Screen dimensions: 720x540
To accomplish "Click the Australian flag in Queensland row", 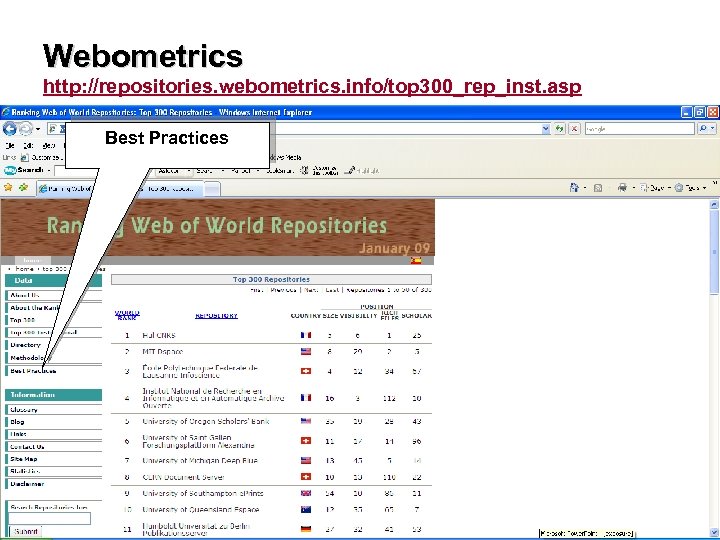I will tap(306, 510).
